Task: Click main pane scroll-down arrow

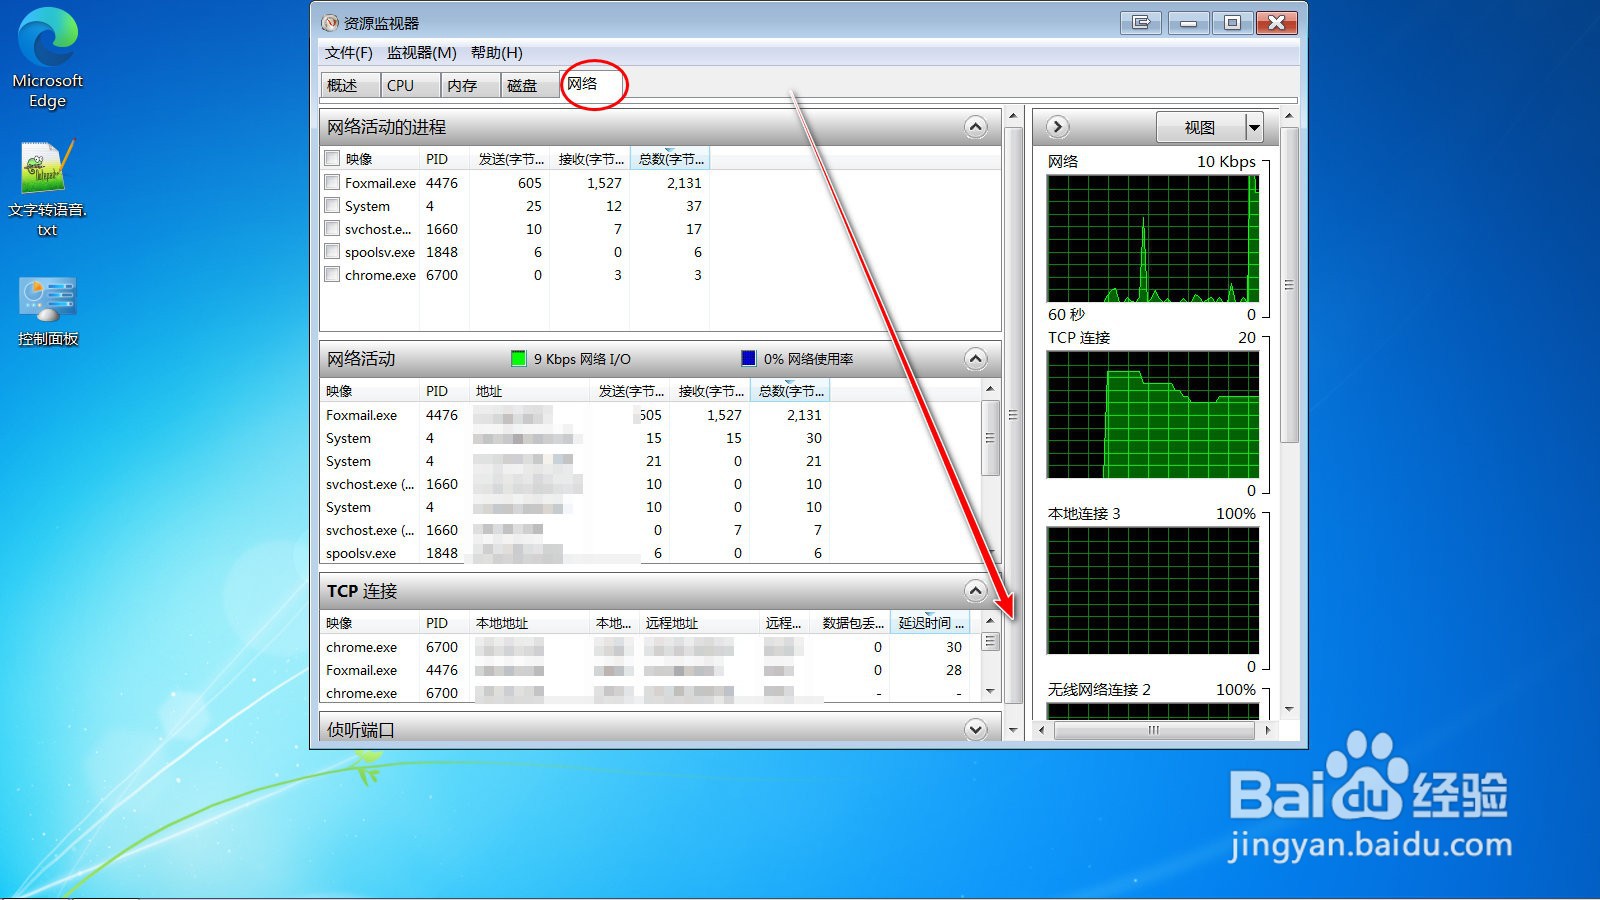Action: 1013,730
